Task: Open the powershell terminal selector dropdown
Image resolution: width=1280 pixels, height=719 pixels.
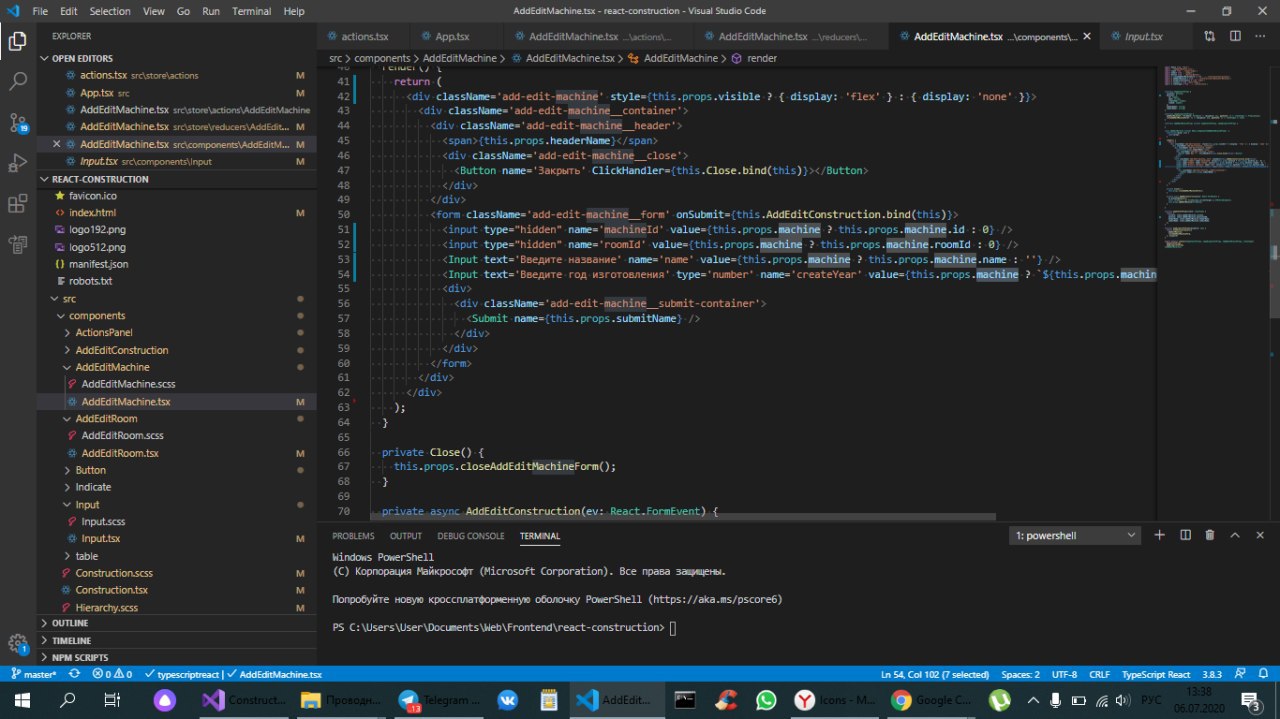Action: click(x=1075, y=536)
